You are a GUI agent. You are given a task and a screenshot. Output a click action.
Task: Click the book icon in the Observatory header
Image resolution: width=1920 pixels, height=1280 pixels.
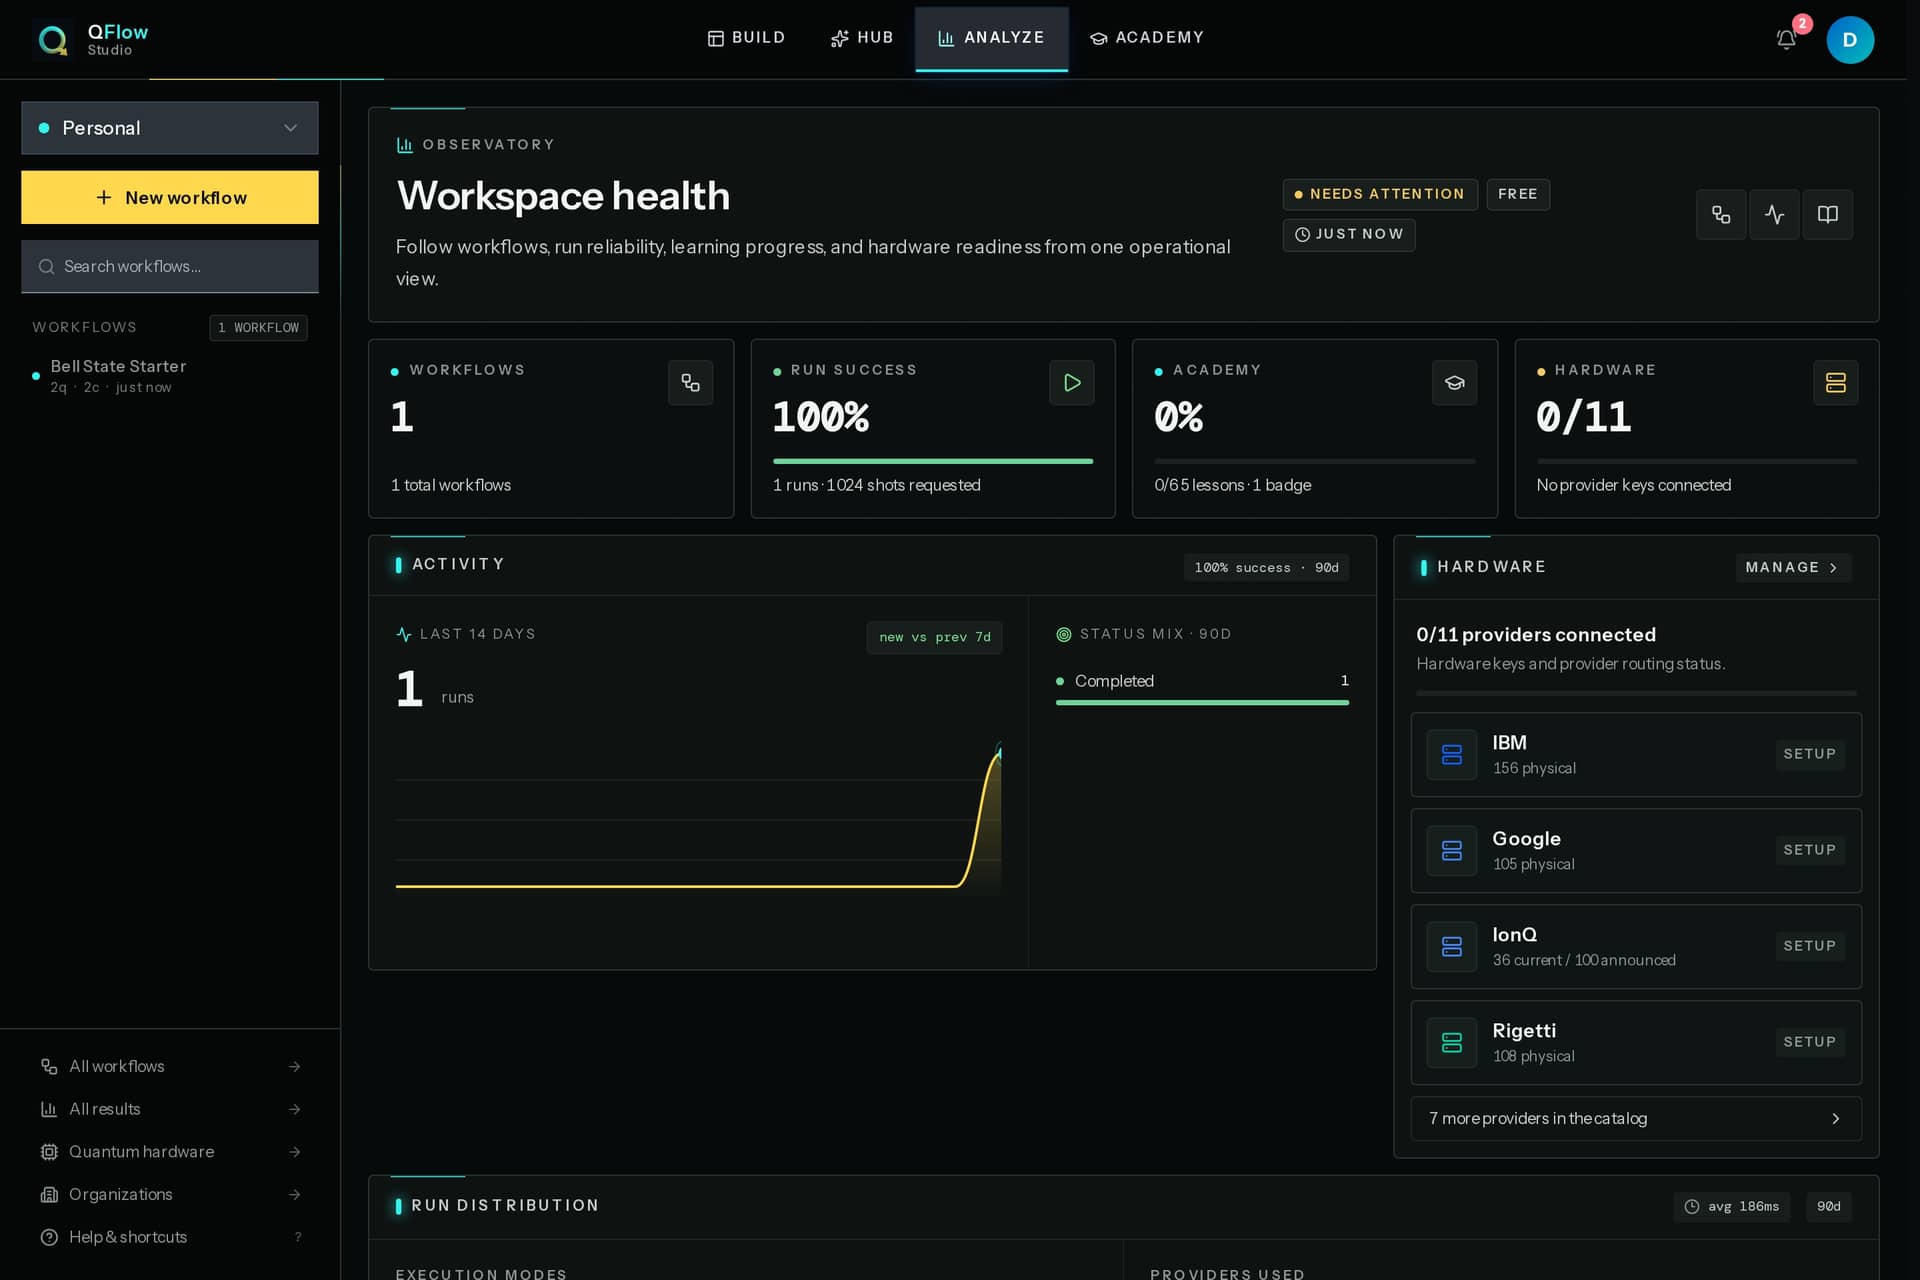[x=1827, y=214]
